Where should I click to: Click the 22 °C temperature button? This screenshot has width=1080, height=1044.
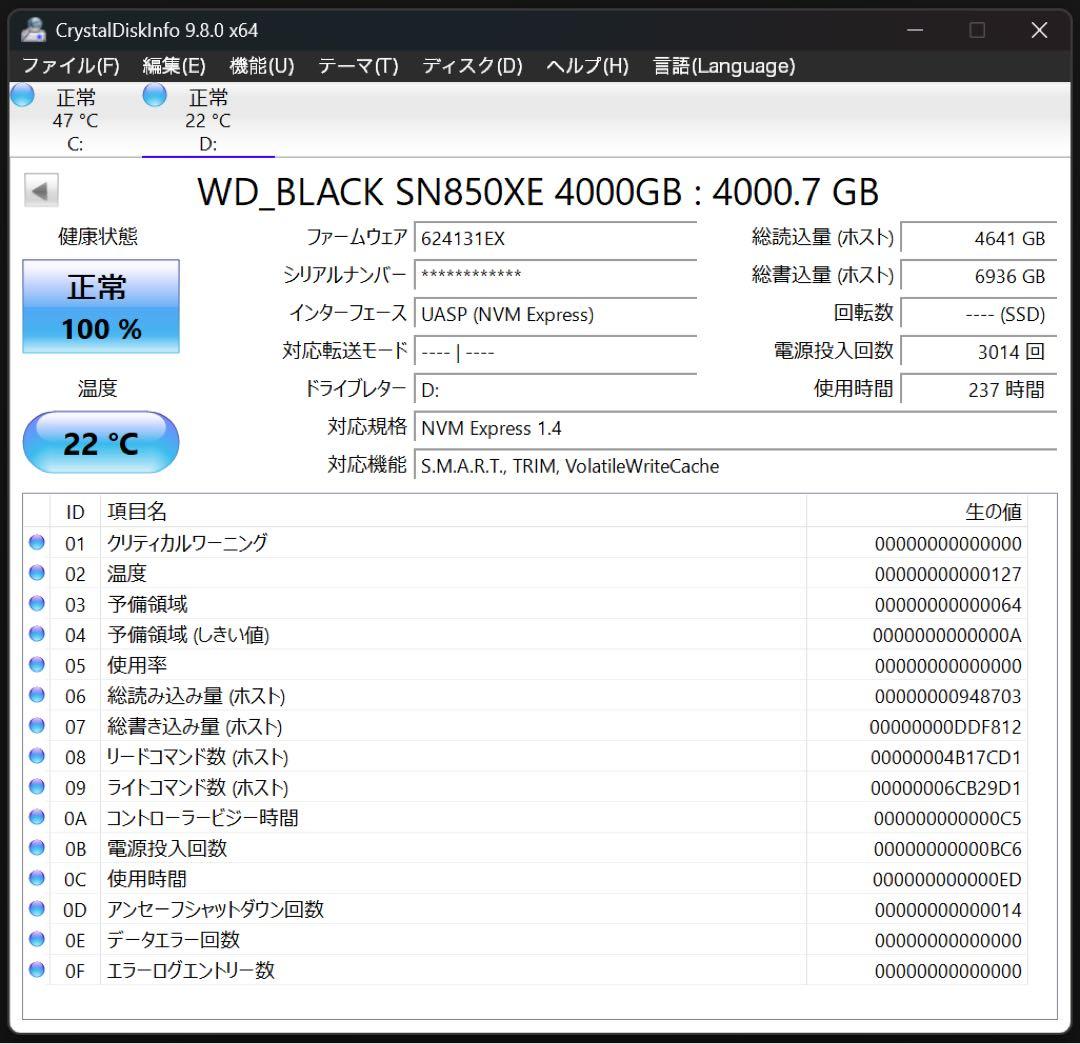tap(101, 442)
